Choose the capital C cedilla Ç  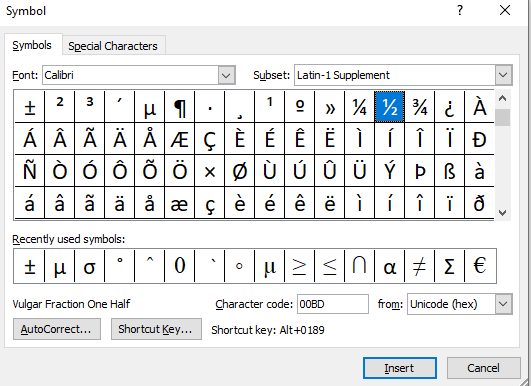210,139
